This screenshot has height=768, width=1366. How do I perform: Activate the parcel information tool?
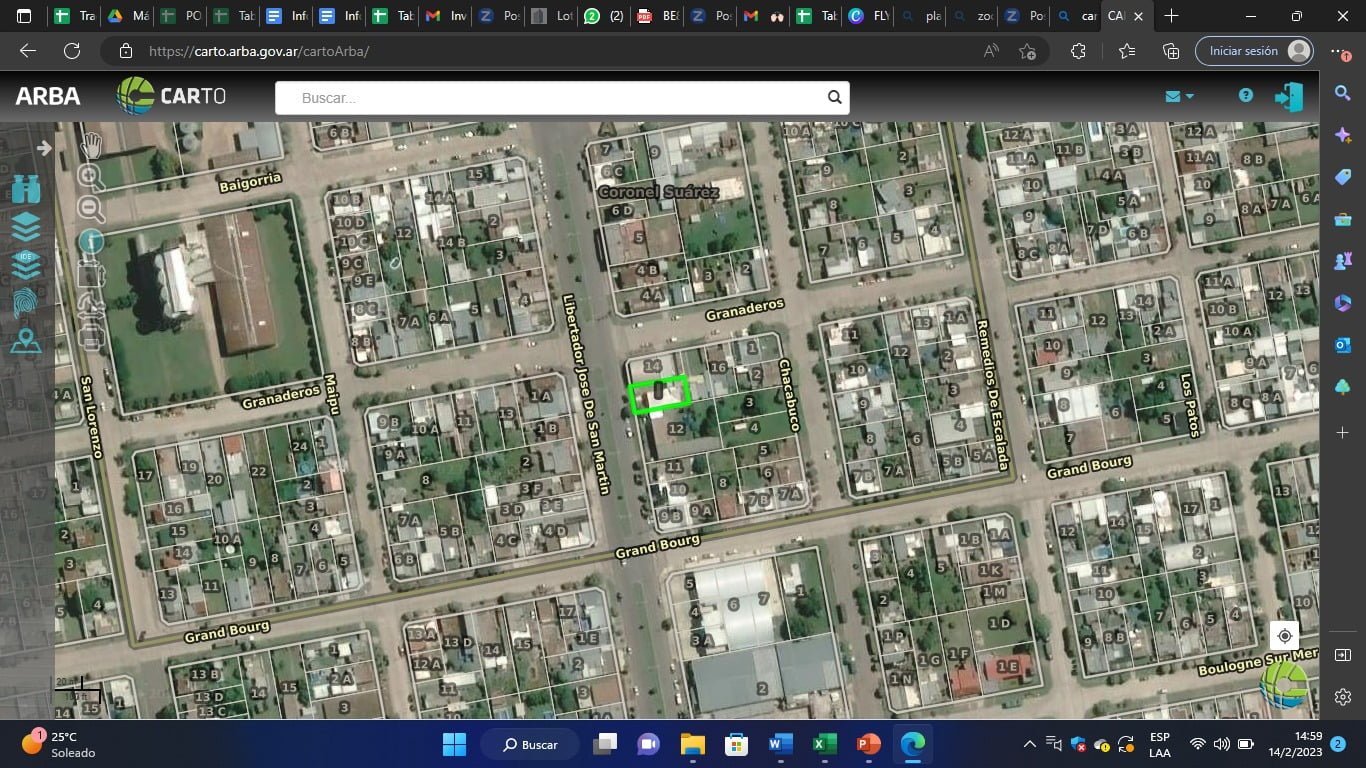[91, 240]
